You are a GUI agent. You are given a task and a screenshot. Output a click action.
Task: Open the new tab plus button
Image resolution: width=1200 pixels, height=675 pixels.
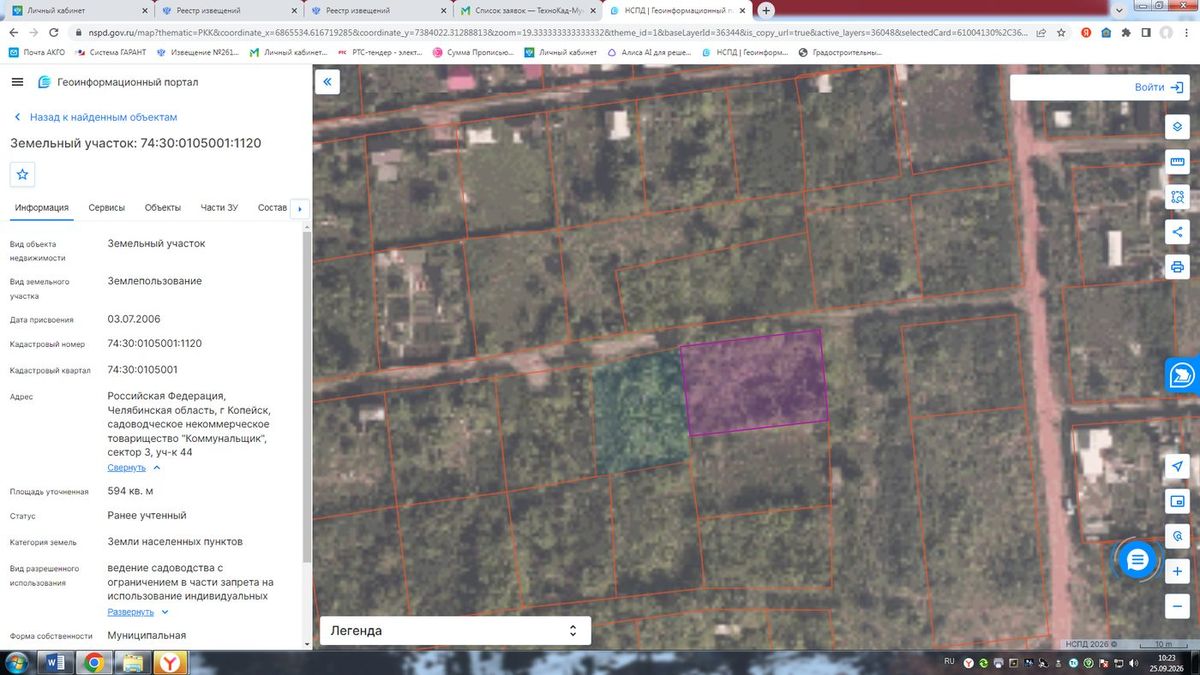pyautogui.click(x=766, y=10)
